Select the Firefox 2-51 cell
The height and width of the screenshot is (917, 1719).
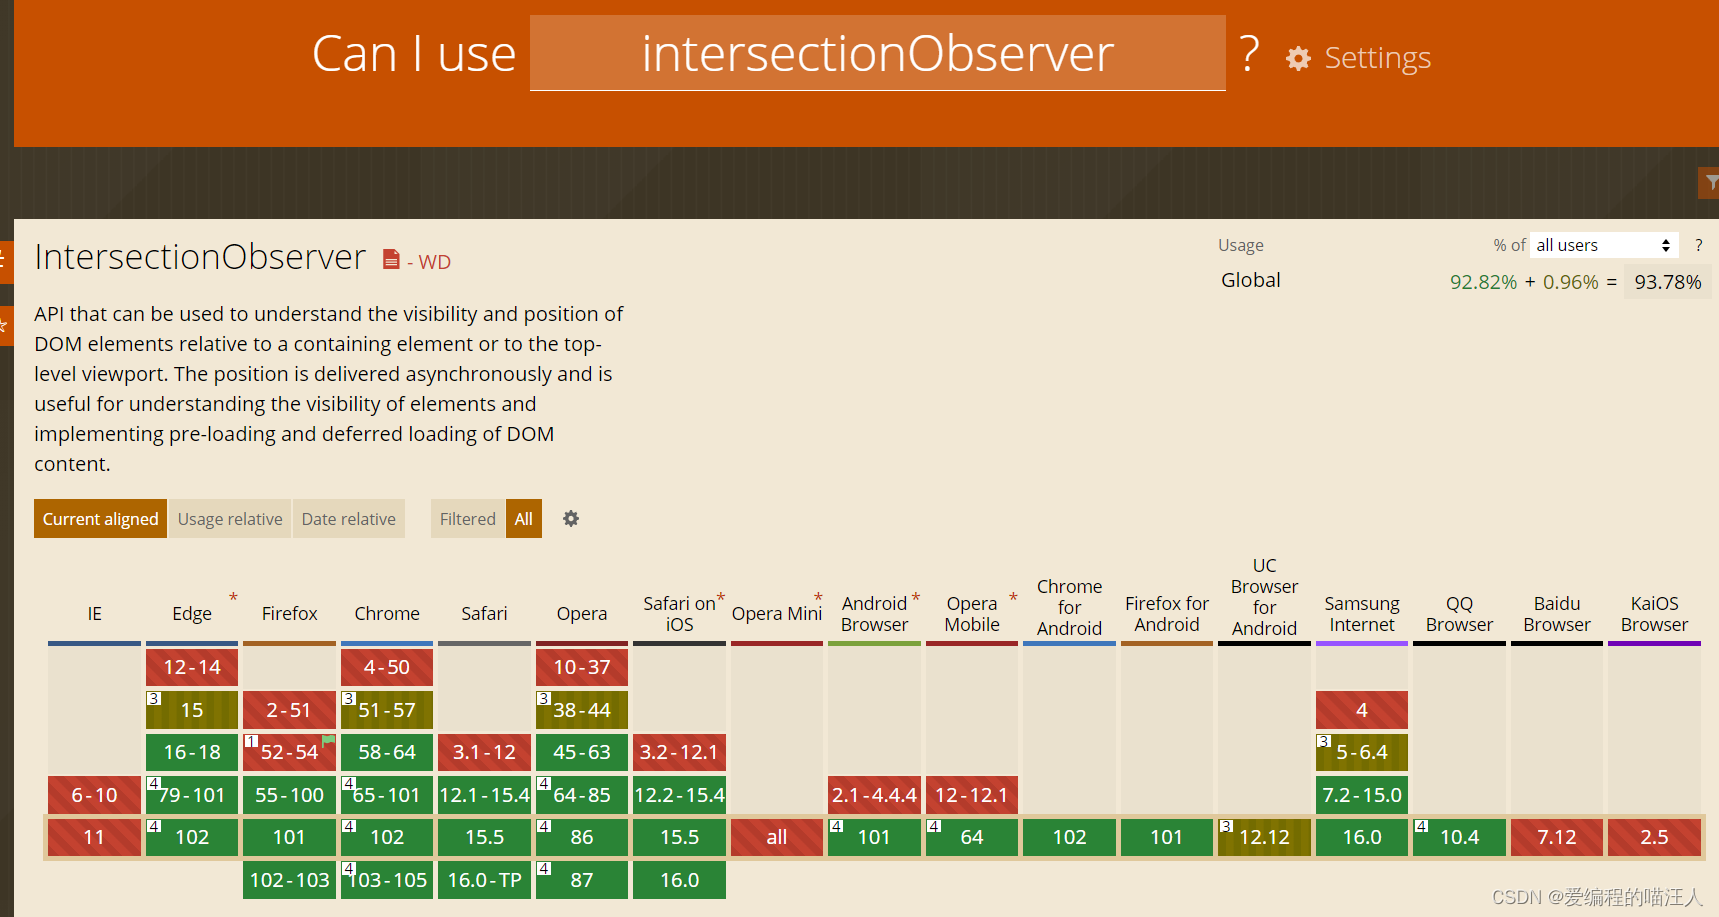[289, 710]
